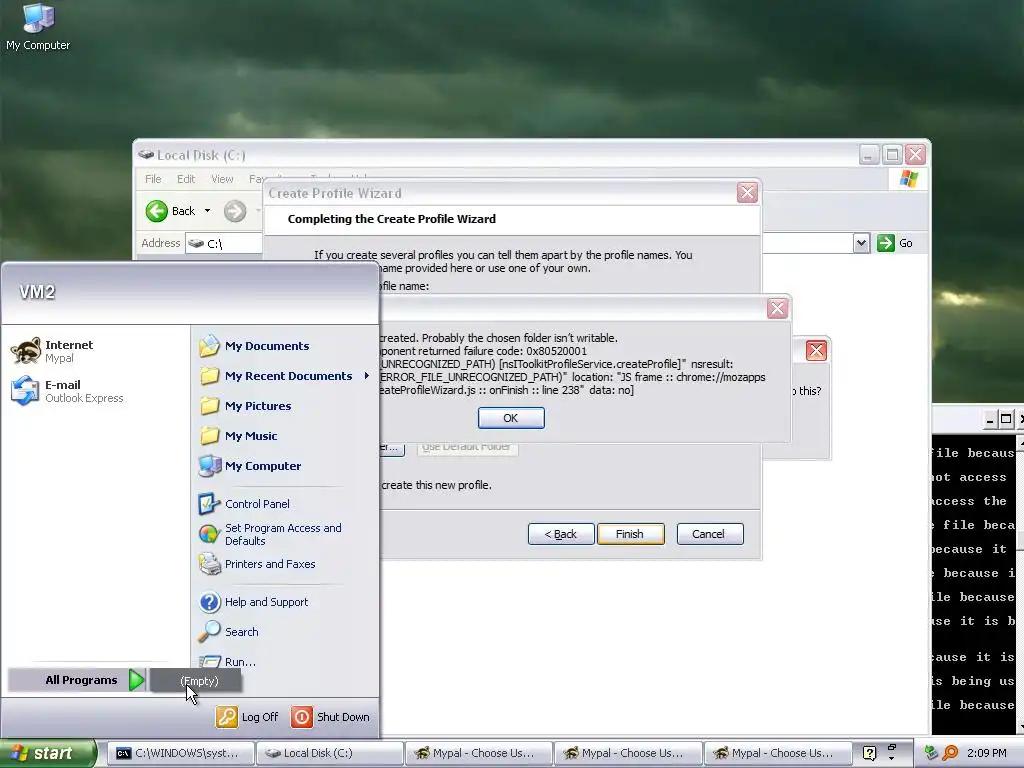Screen dimensions: 1024x768
Task: Click Forward arrow in Local Disk explorer
Action: tap(235, 211)
